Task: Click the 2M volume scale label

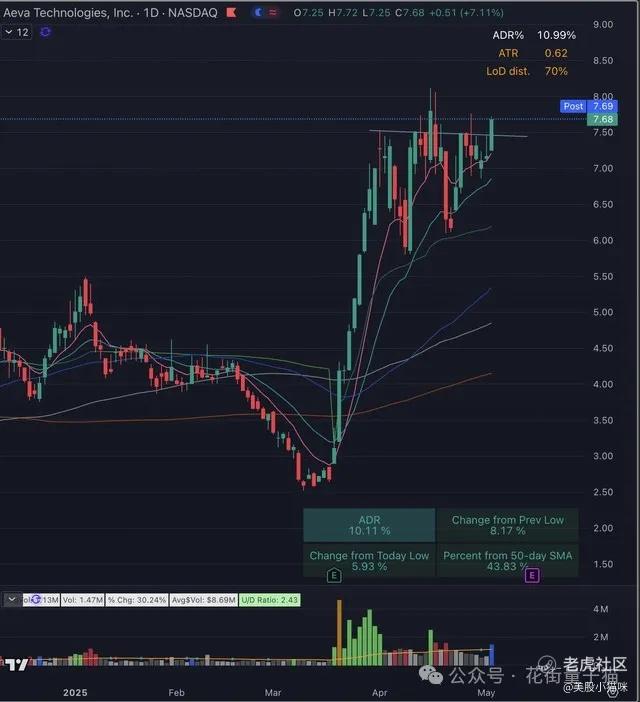Action: (x=601, y=637)
